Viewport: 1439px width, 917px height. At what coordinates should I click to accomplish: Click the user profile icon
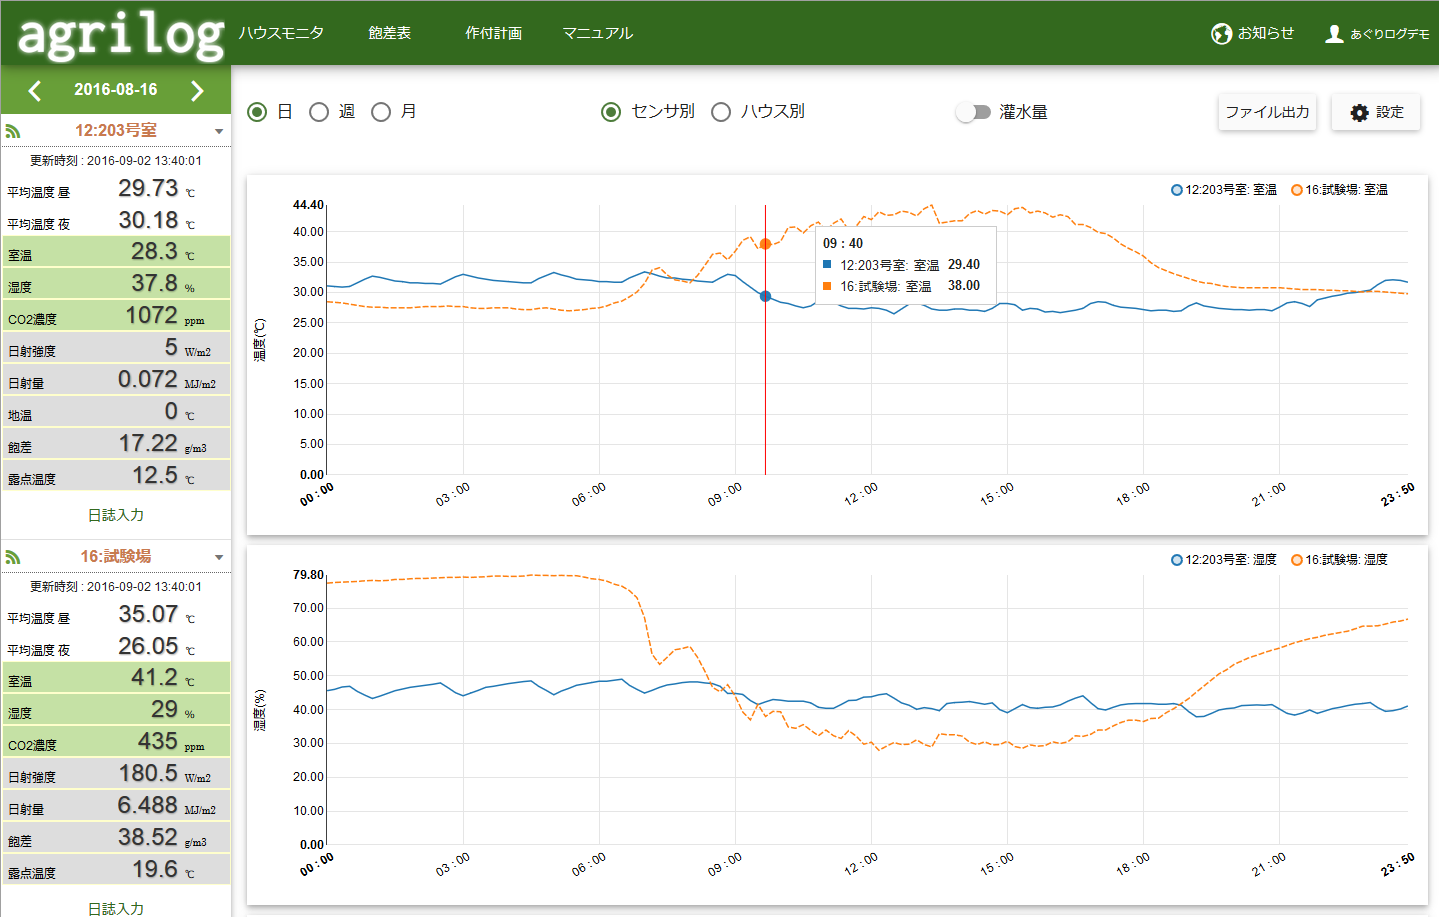point(1334,34)
